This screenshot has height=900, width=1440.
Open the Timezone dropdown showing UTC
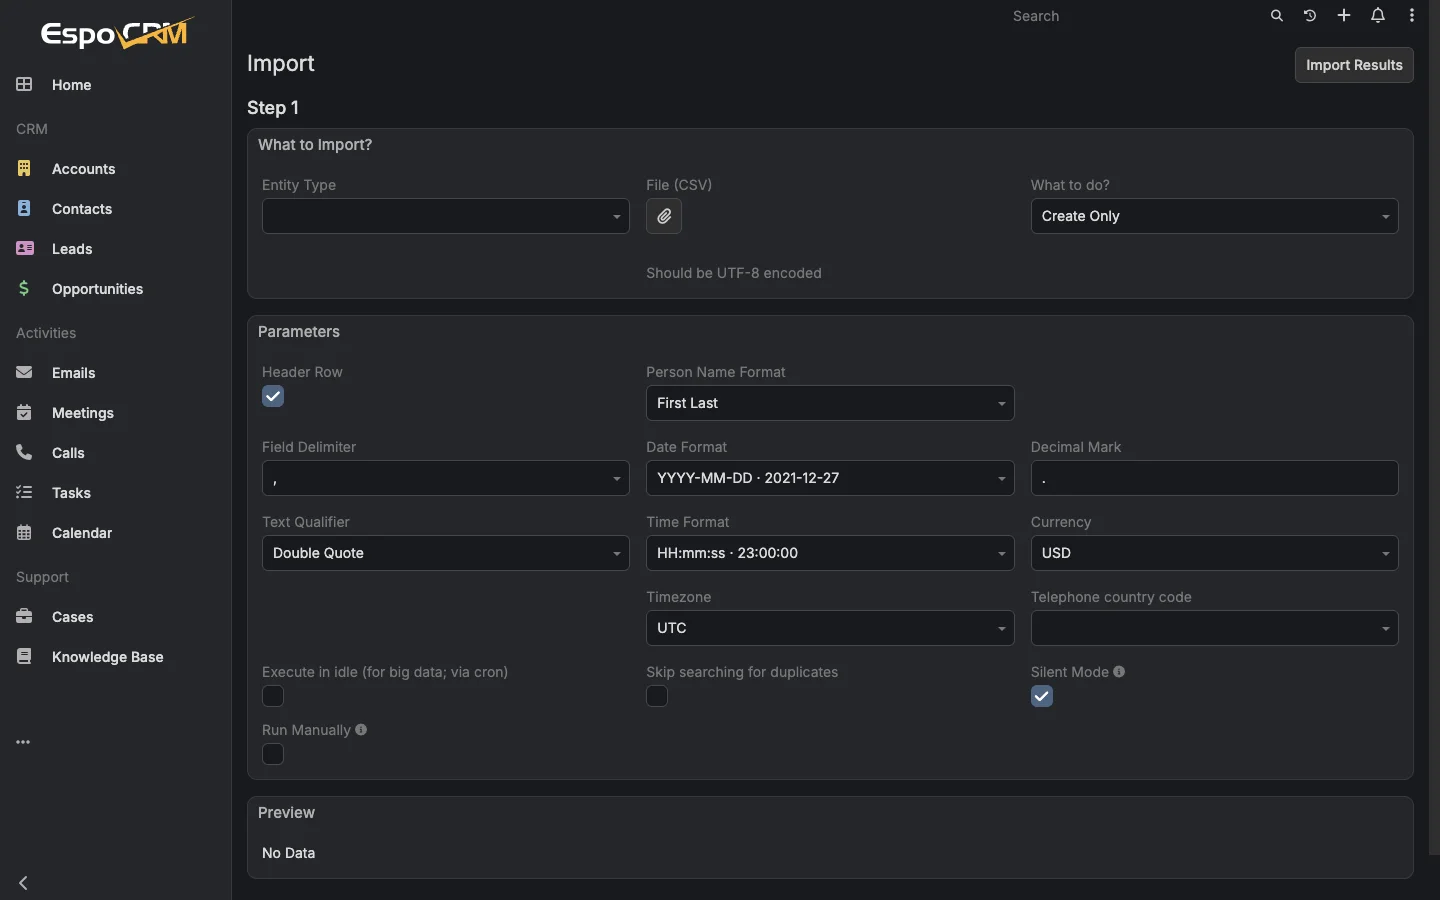[x=830, y=628]
